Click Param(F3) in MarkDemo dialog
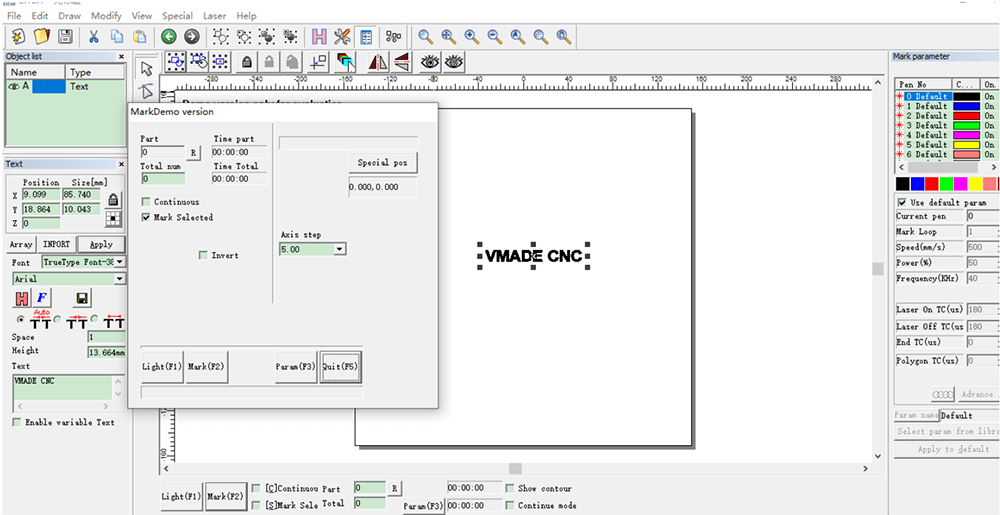1000x515 pixels. coord(296,367)
